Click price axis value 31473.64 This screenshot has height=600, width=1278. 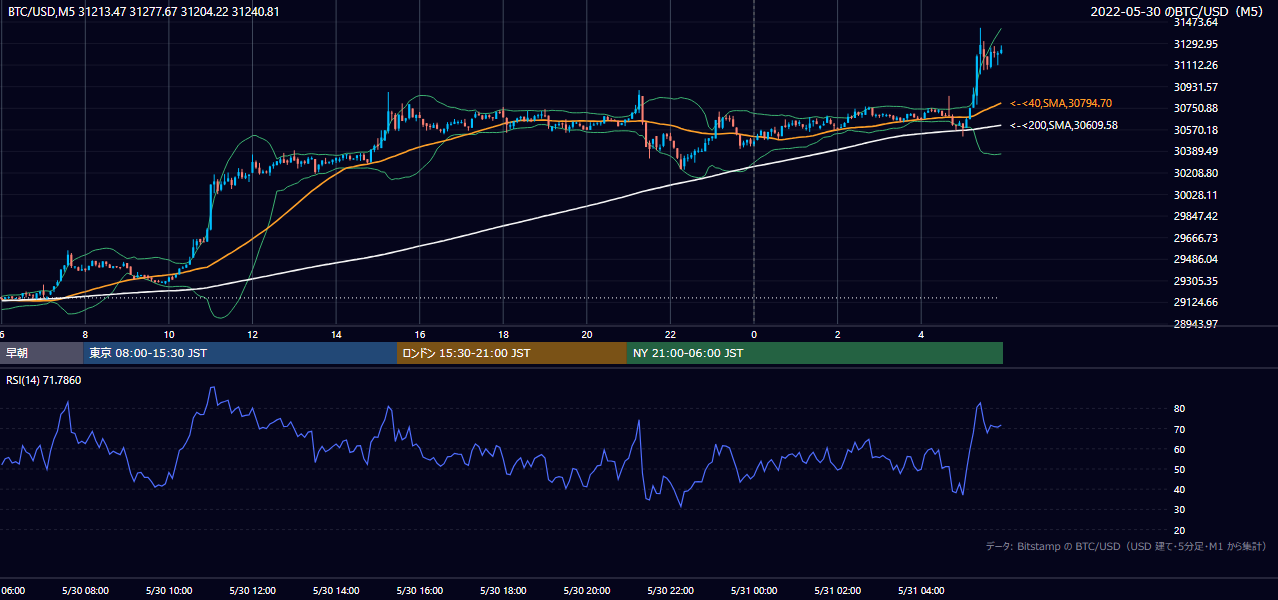pyautogui.click(x=1195, y=22)
